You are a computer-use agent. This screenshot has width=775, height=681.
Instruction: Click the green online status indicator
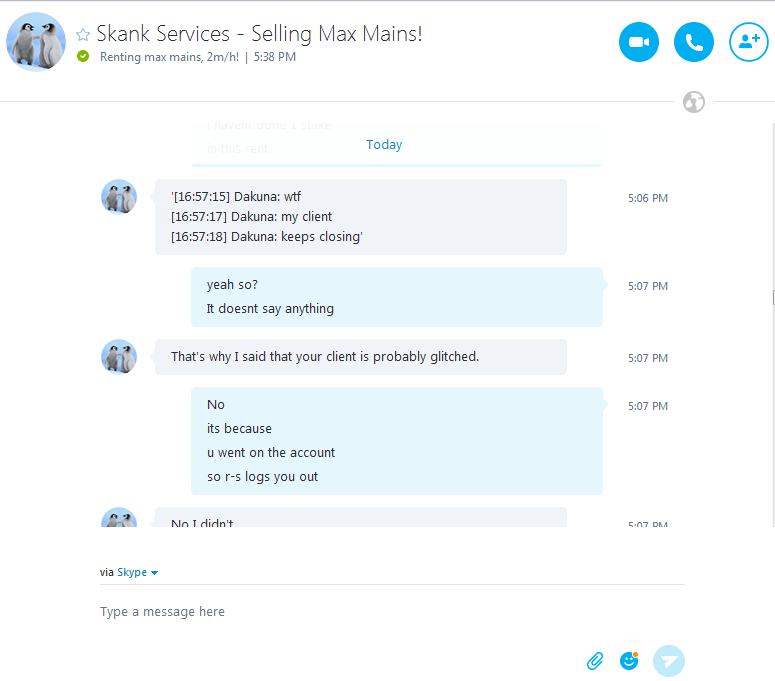coord(83,56)
